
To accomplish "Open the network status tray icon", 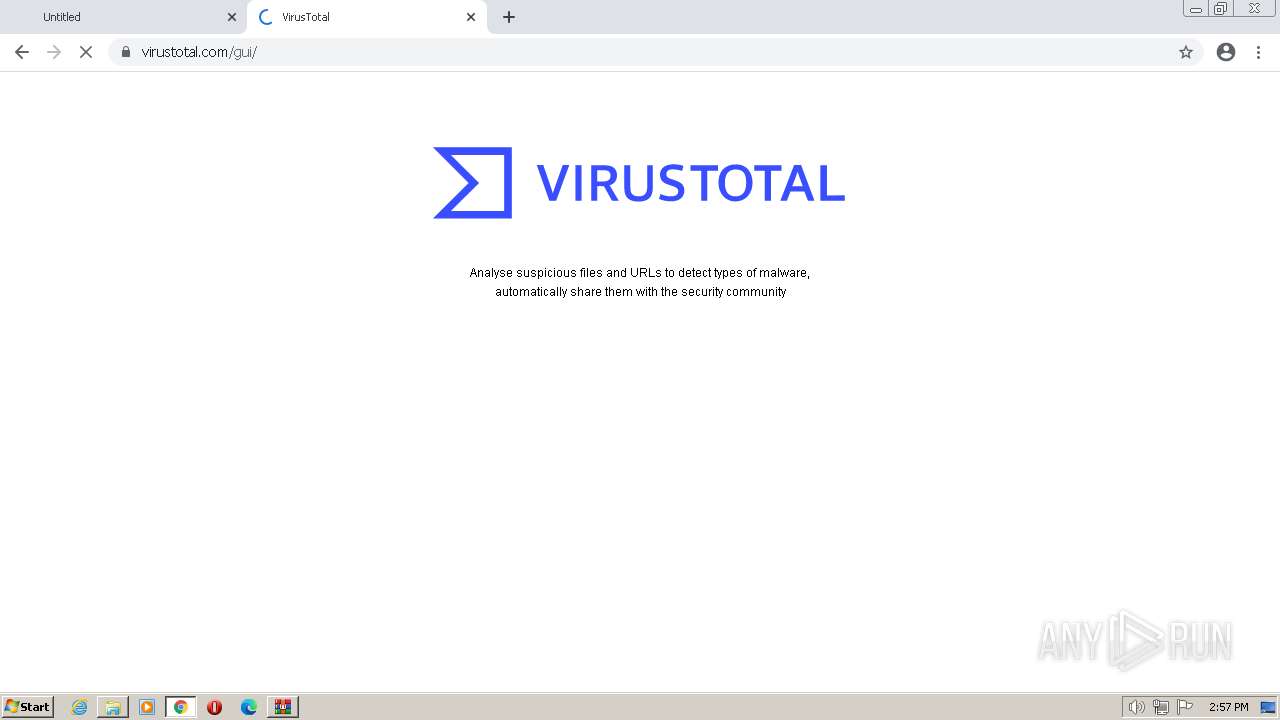I will point(1161,707).
